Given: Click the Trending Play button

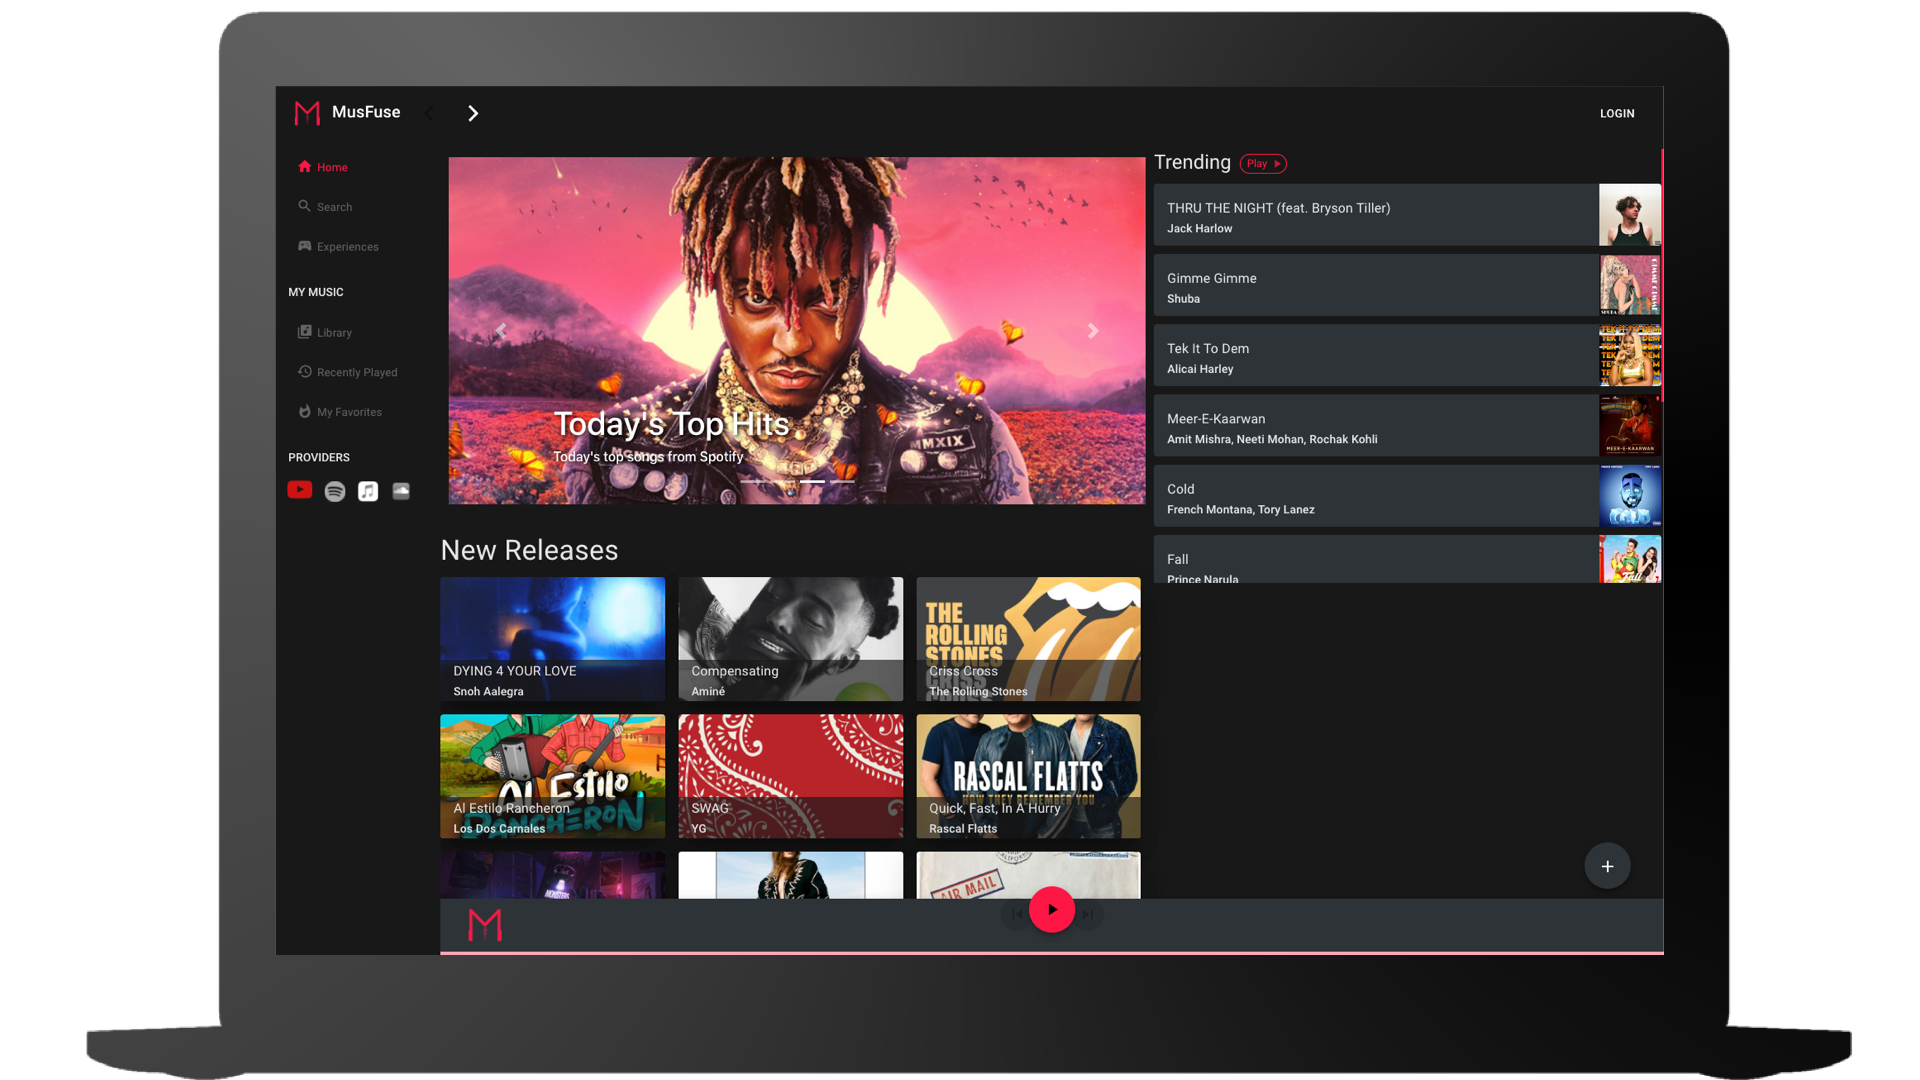Looking at the screenshot, I should tap(1263, 163).
